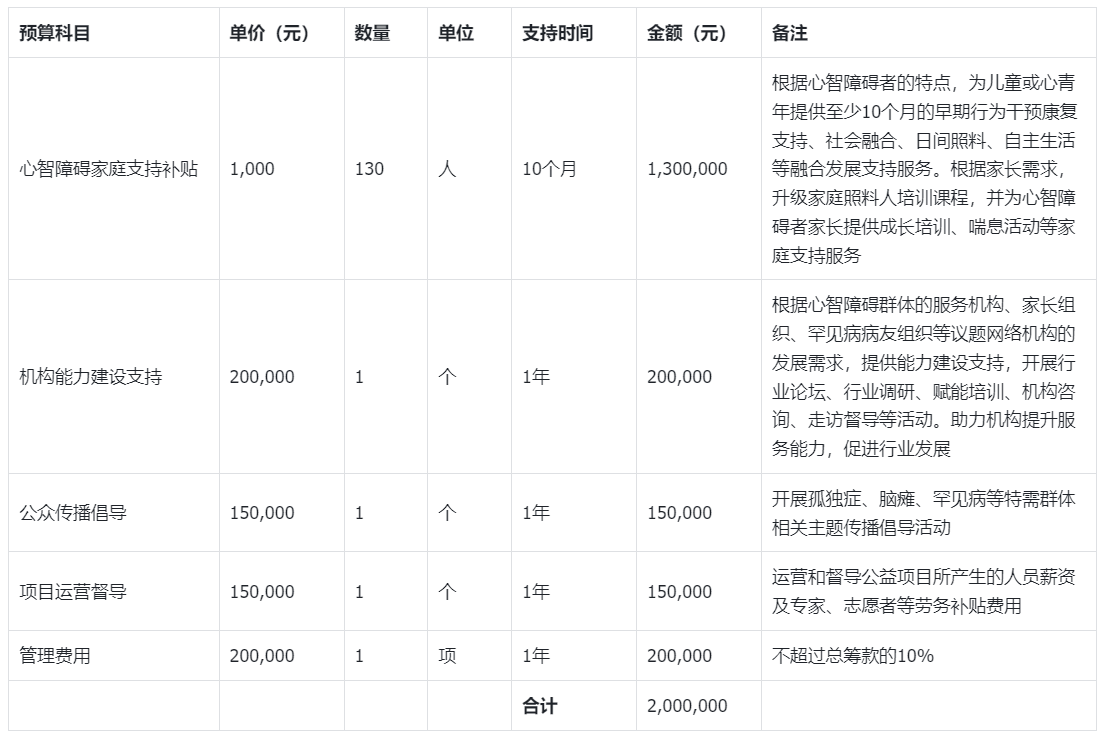Viewport: 1104px width, 737px height.
Task: Select the 心智障碍家庭支持补贴 row label
Action: tap(108, 169)
